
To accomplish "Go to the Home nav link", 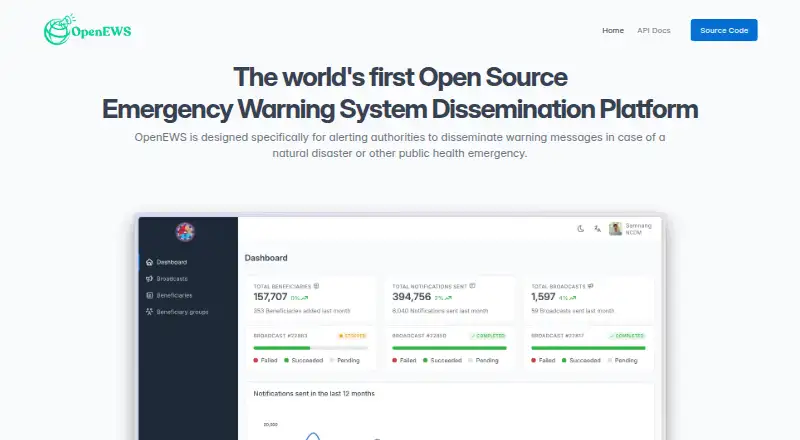I will pyautogui.click(x=613, y=31).
